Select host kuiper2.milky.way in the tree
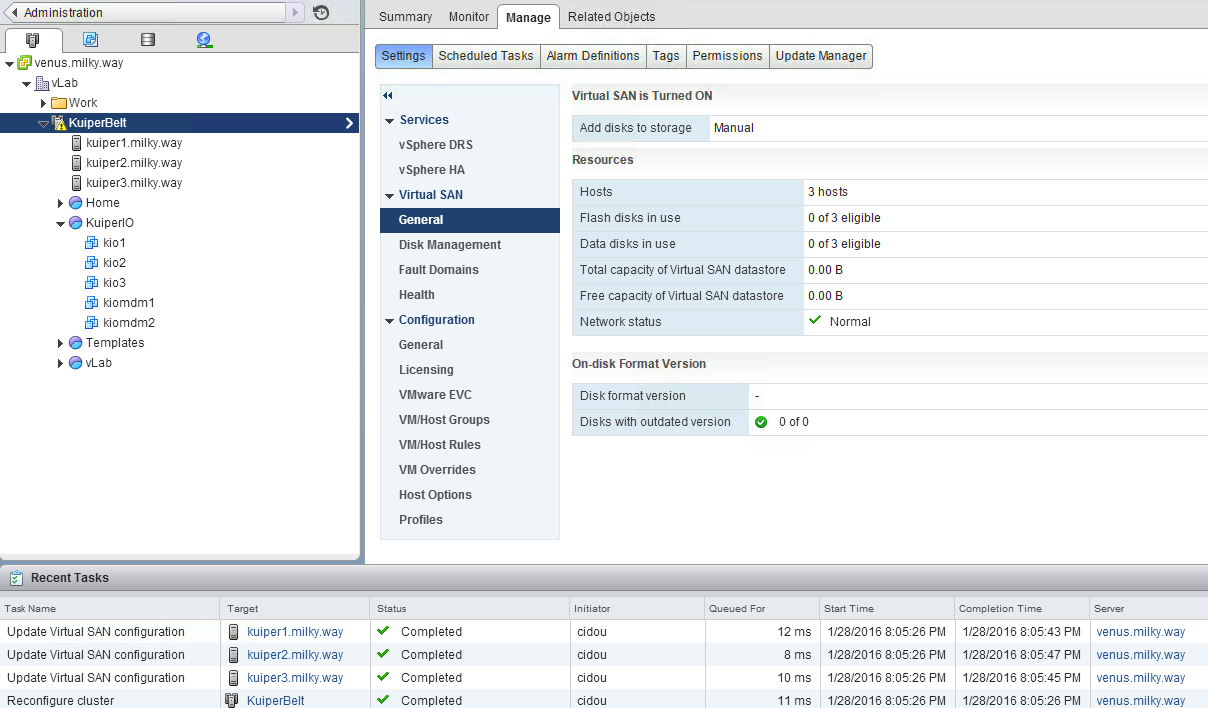 coord(134,163)
